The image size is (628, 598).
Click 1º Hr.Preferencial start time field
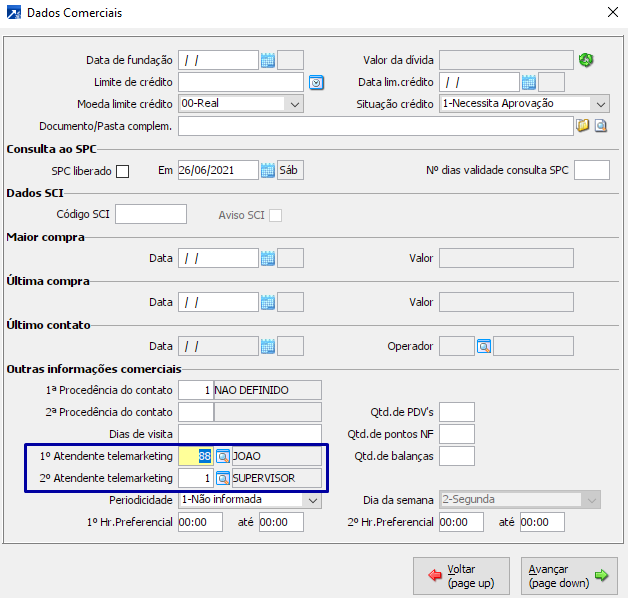point(200,522)
